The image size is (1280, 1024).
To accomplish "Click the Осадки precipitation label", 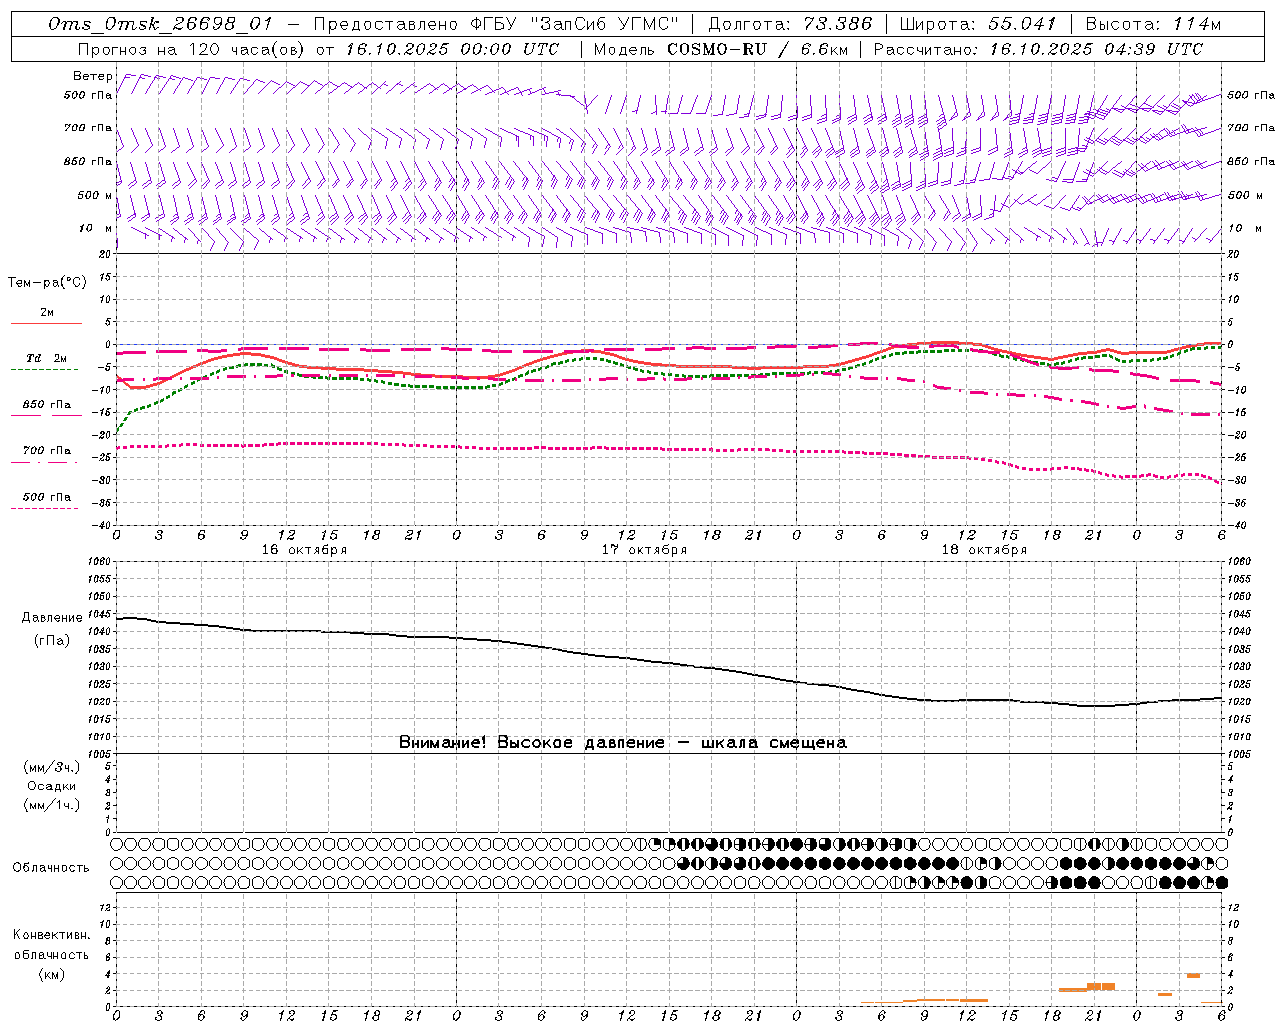I will tap(51, 786).
